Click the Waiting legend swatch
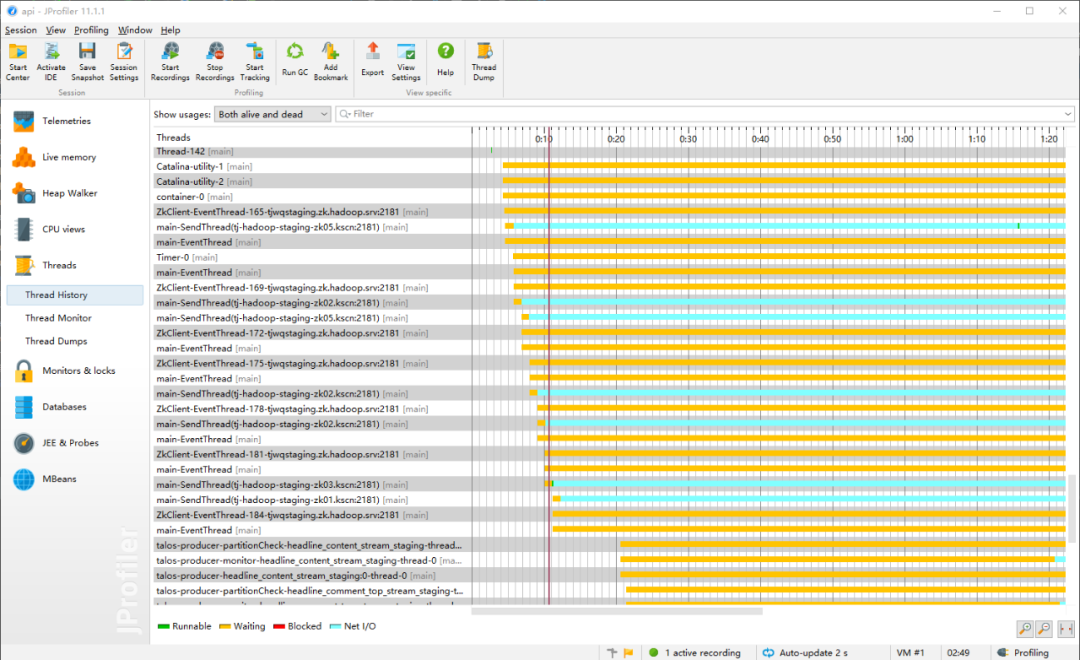 tap(225, 627)
